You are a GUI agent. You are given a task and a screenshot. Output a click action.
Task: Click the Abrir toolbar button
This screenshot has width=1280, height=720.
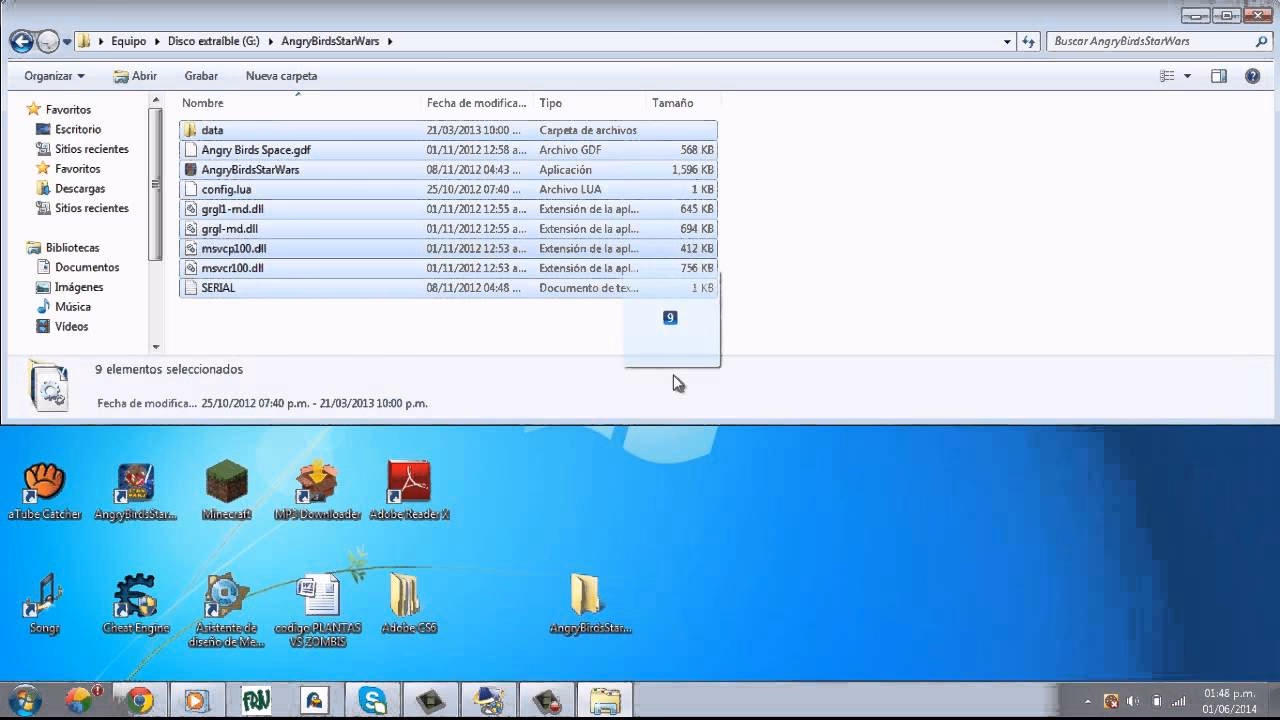pos(135,76)
